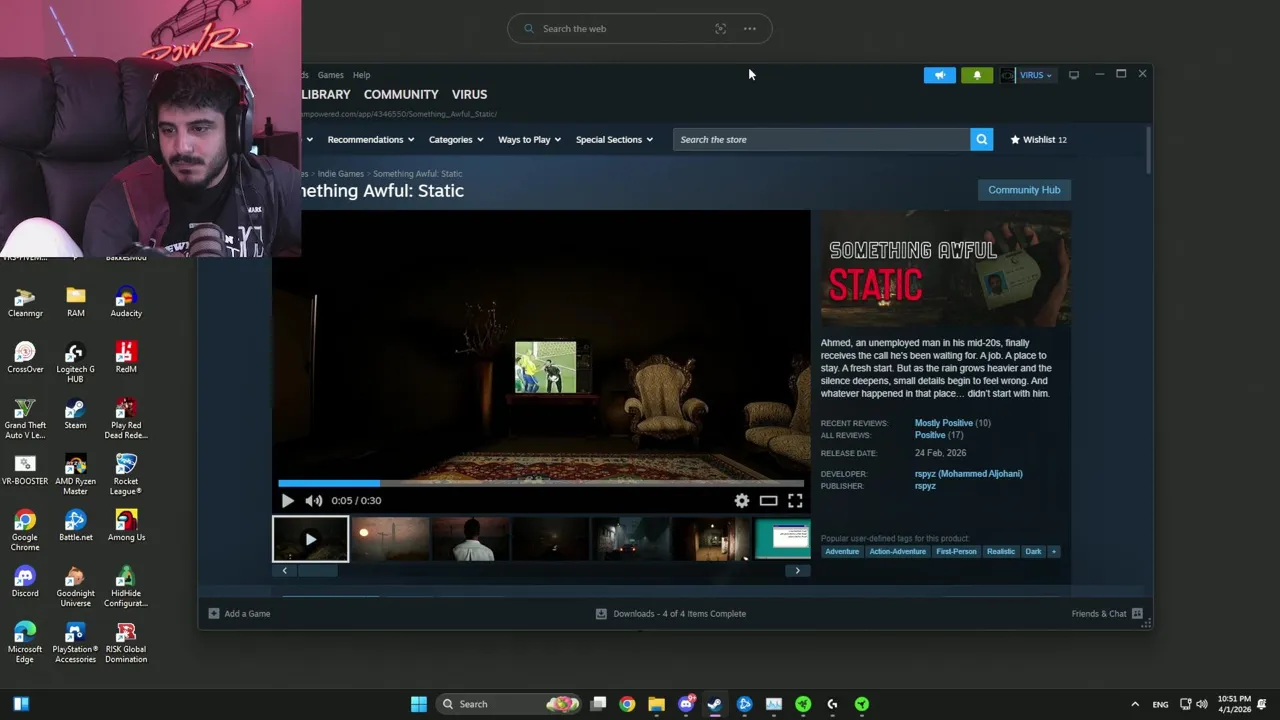Open Friends & Chat panel icon

(1137, 614)
